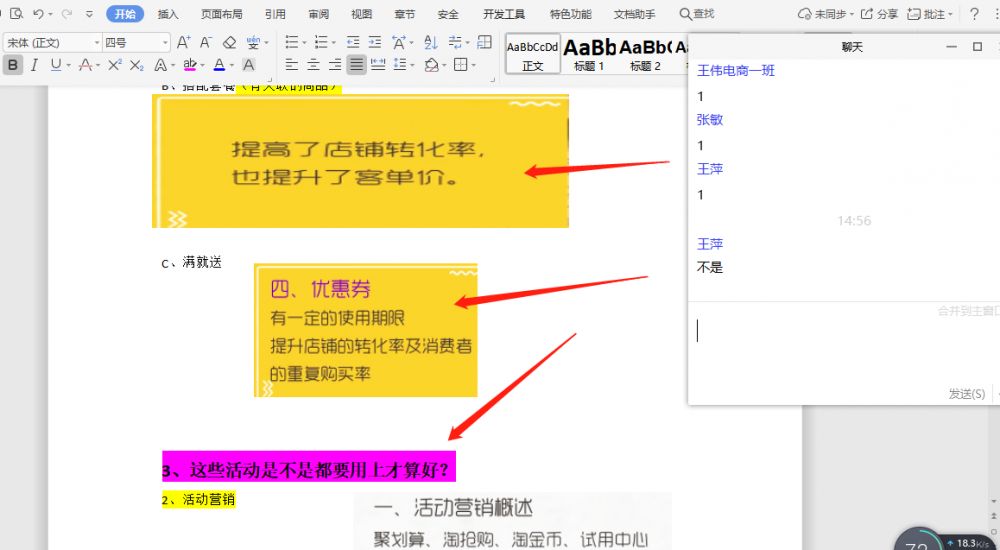Toggle subscript formatting
The width and height of the screenshot is (1000, 550).
click(x=136, y=64)
